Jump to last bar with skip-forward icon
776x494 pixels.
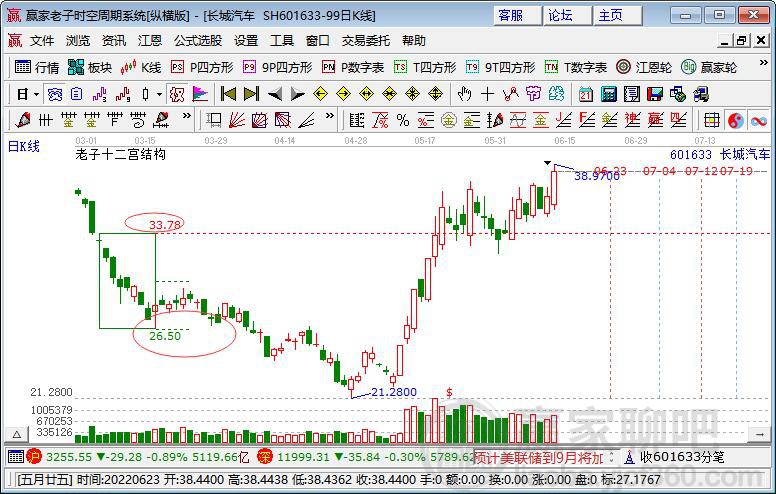251,94
